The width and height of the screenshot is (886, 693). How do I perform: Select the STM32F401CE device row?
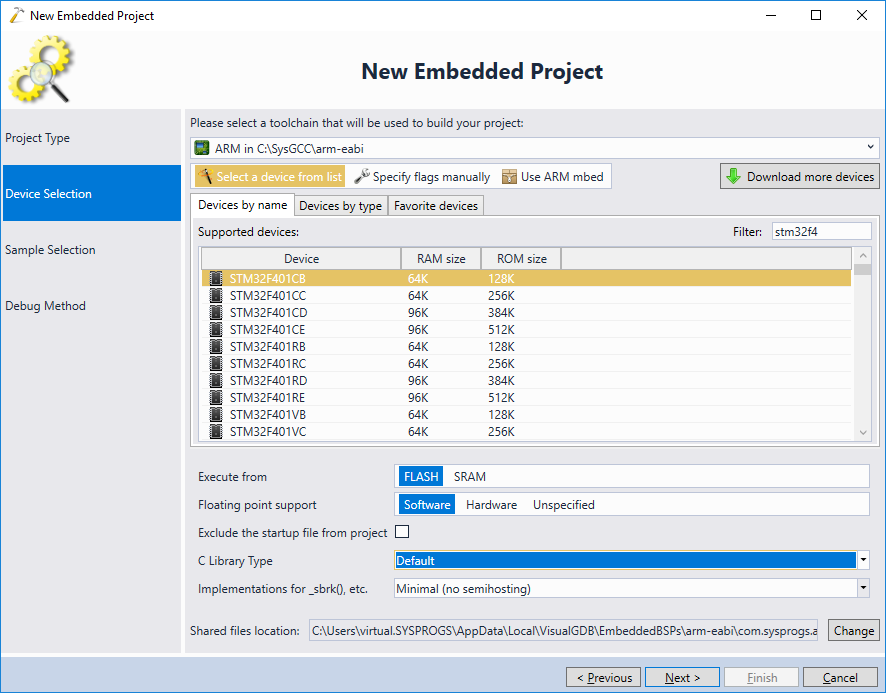tap(526, 330)
